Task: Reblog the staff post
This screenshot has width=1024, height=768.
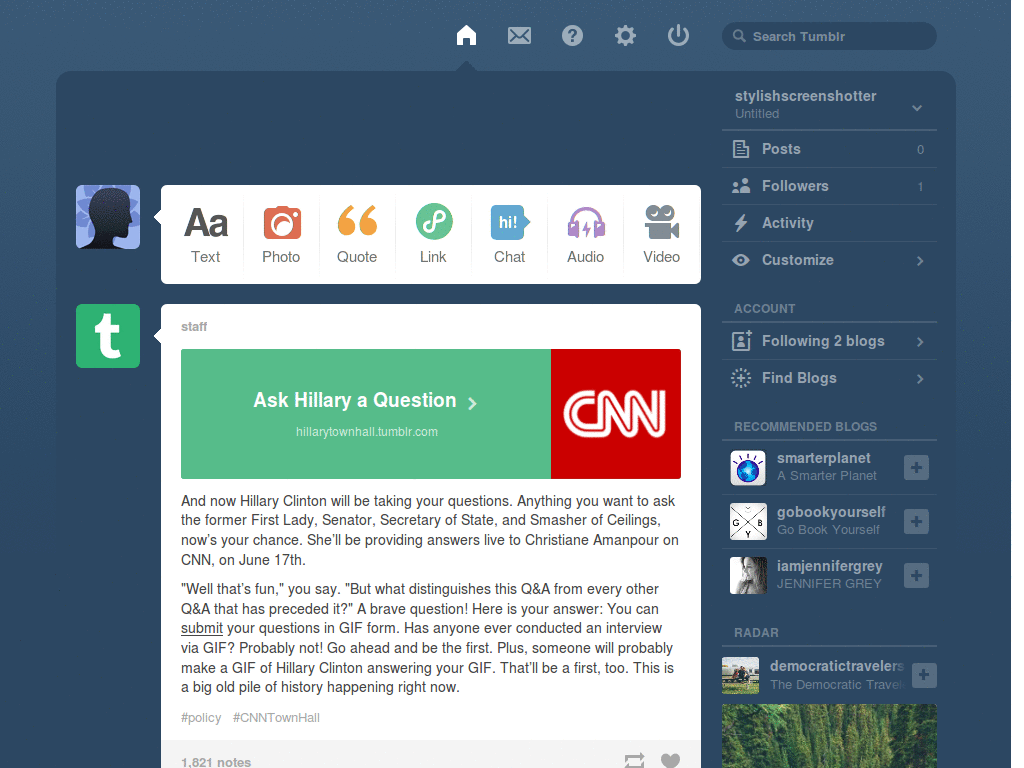Action: tap(634, 760)
